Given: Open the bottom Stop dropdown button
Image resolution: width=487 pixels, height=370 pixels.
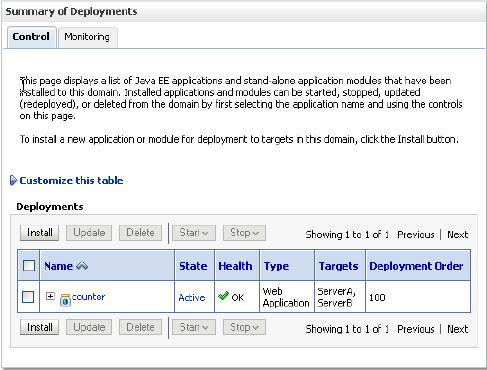Looking at the screenshot, I should [x=244, y=327].
